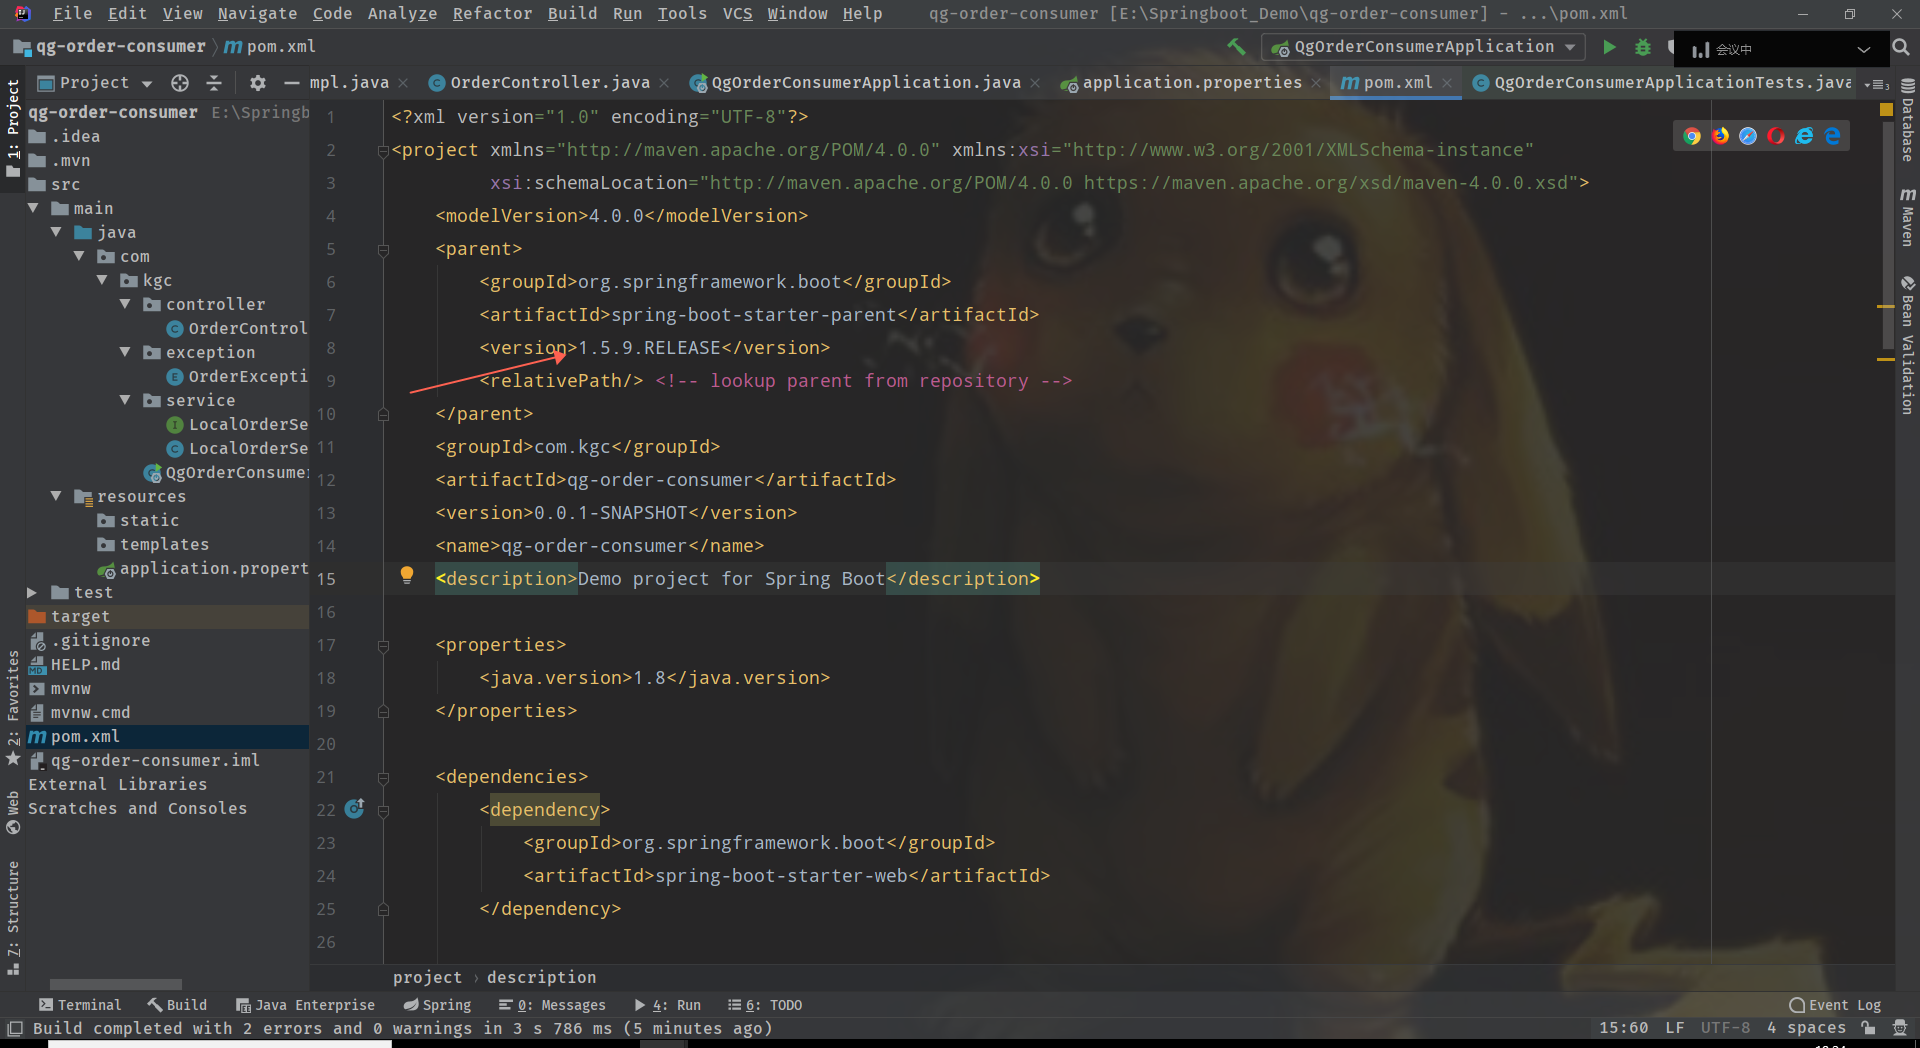Click the description breadcrumb below the editor
Viewport: 1920px width, 1048px height.
coord(542,977)
